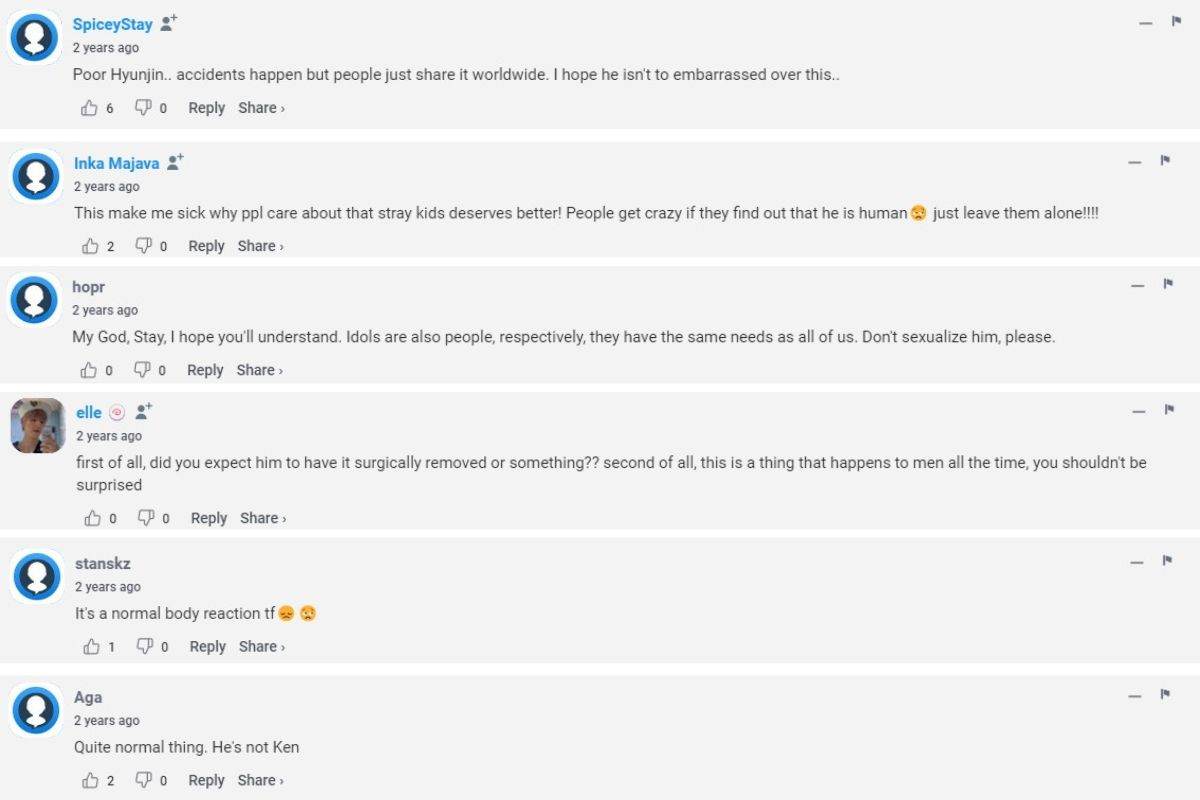Reply to SpiceyStay's comment
Viewport: 1200px width, 800px height.
point(206,108)
